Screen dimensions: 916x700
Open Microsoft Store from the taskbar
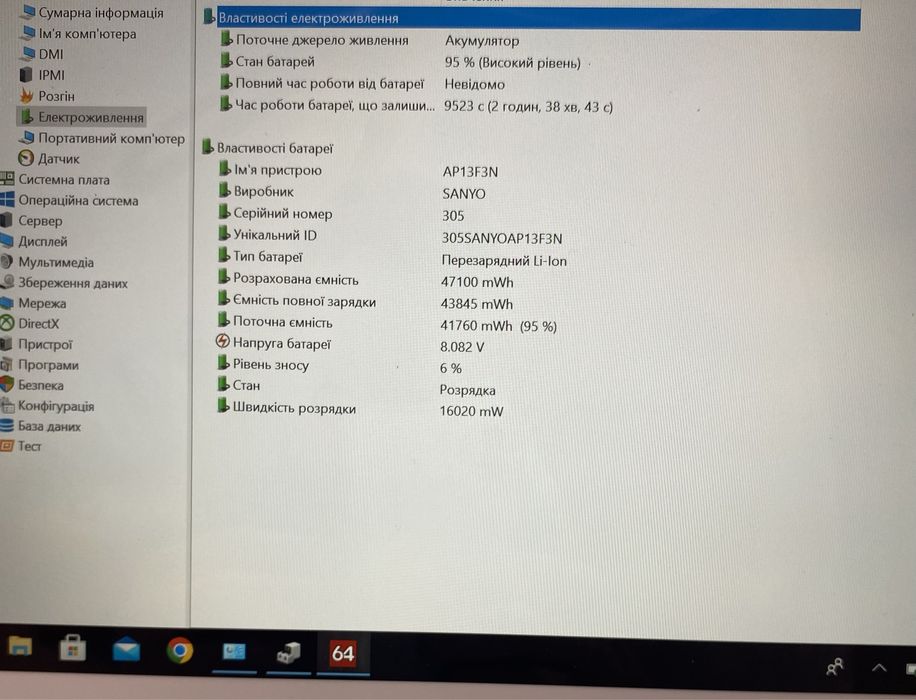(x=73, y=649)
